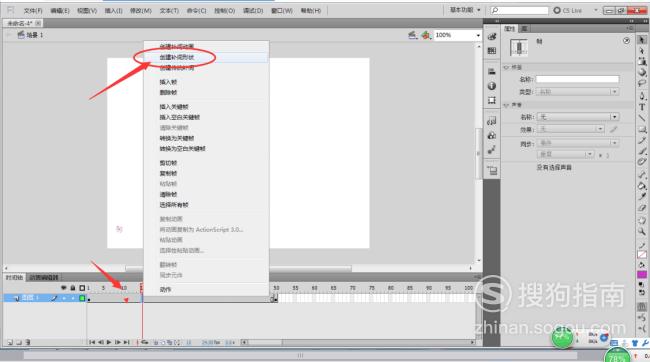Open the sound repeat dropdown

point(566,154)
